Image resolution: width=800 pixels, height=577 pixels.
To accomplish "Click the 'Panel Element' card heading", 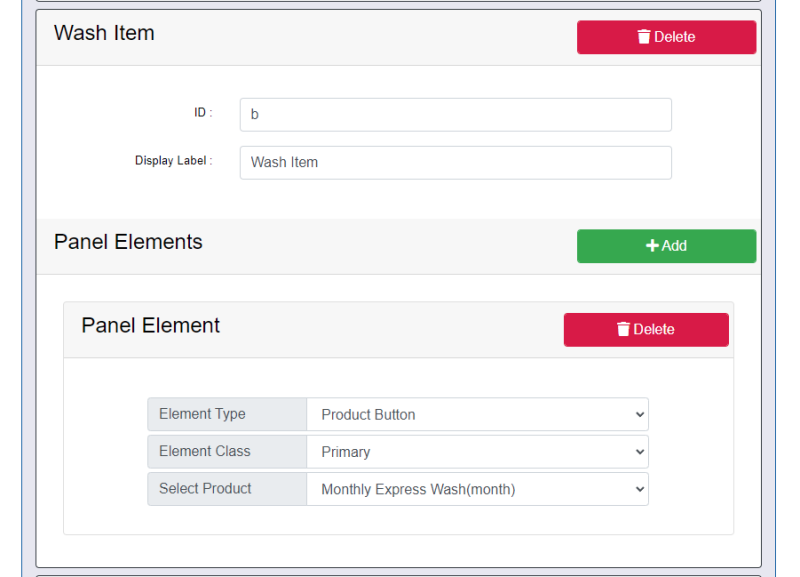I will pyautogui.click(x=151, y=326).
